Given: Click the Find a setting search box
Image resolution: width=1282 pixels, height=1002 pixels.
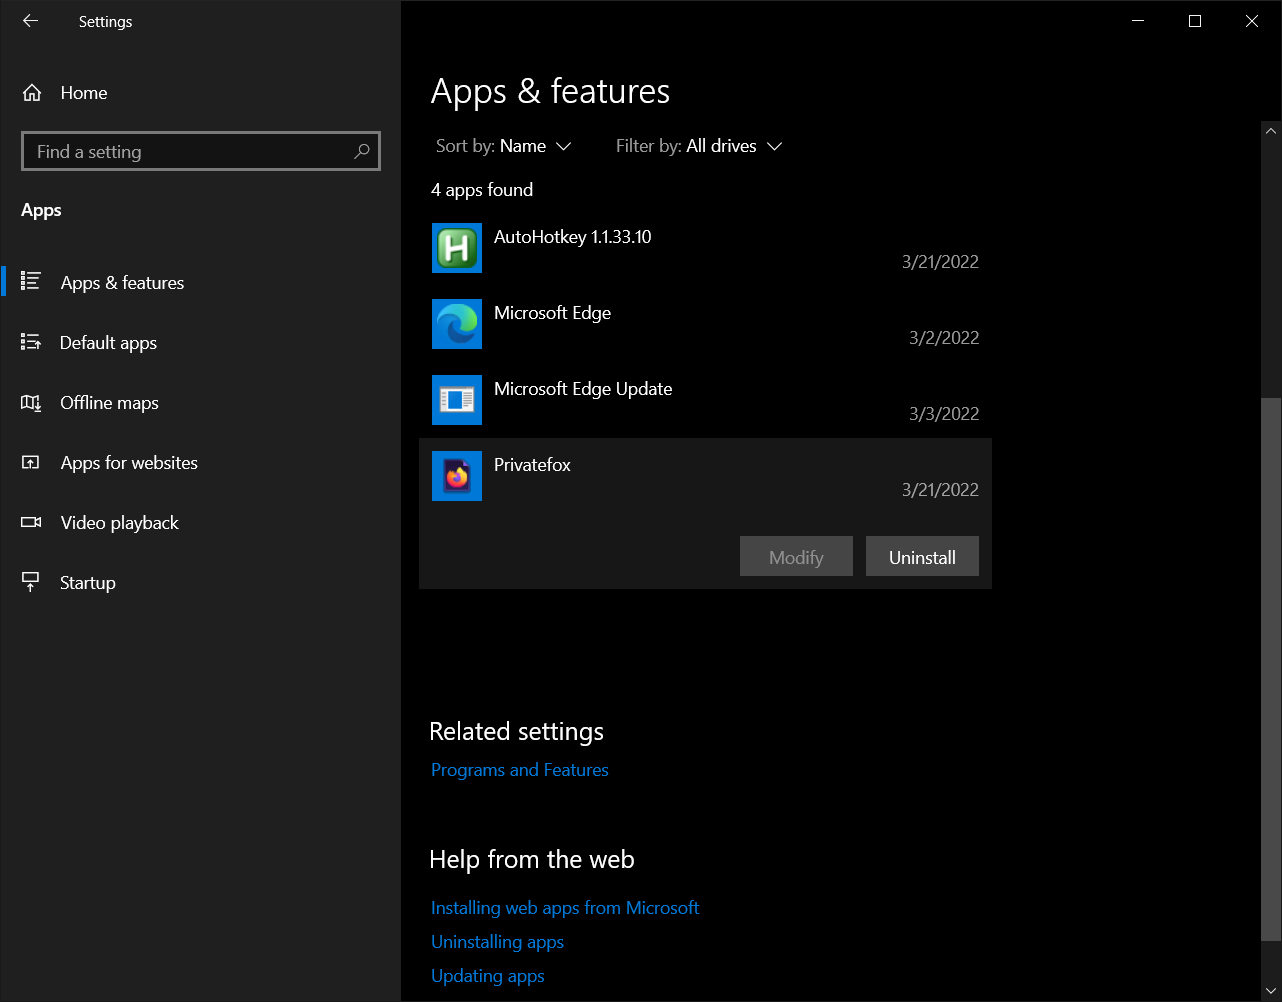Looking at the screenshot, I should (x=201, y=152).
